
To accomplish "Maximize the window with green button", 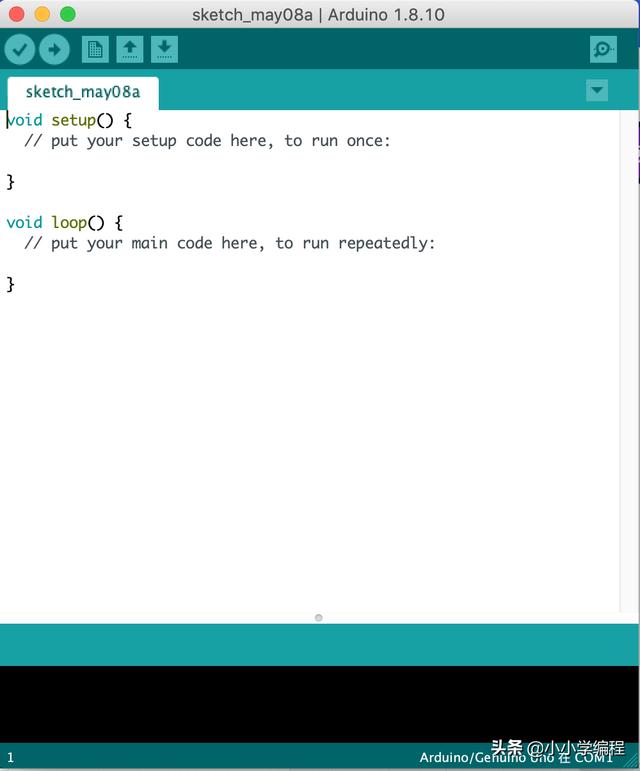I will point(68,14).
